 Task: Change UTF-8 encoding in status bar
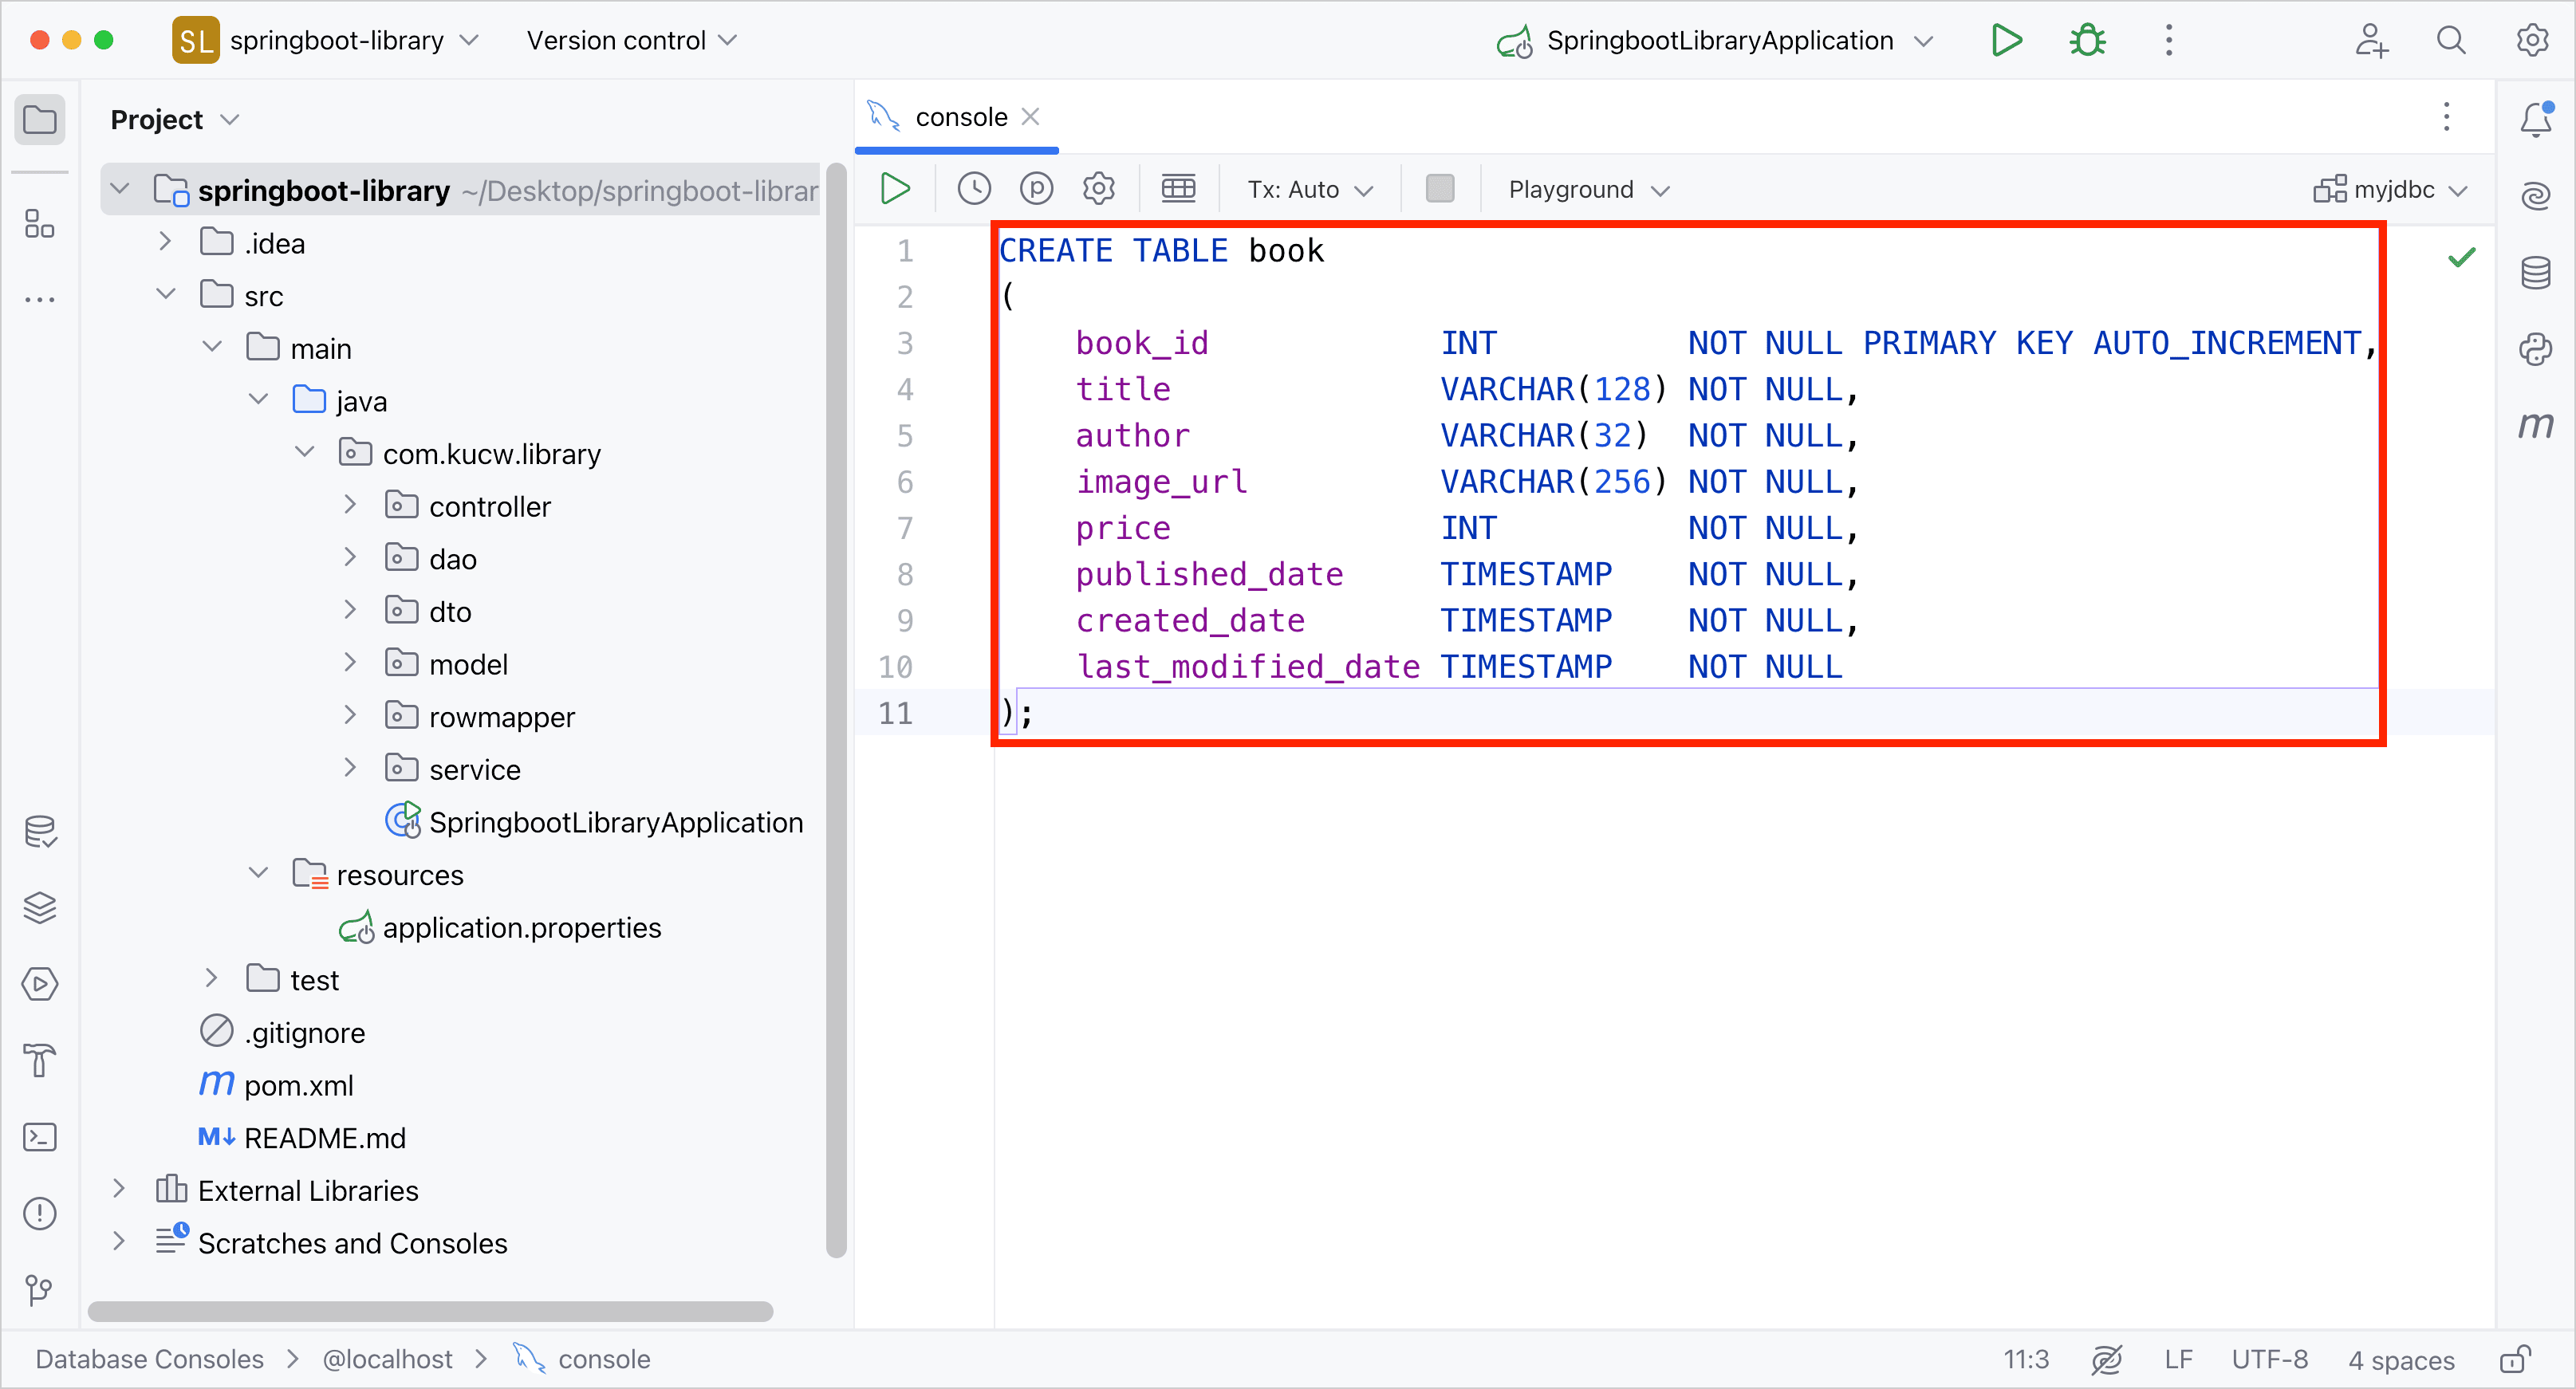[2270, 1360]
